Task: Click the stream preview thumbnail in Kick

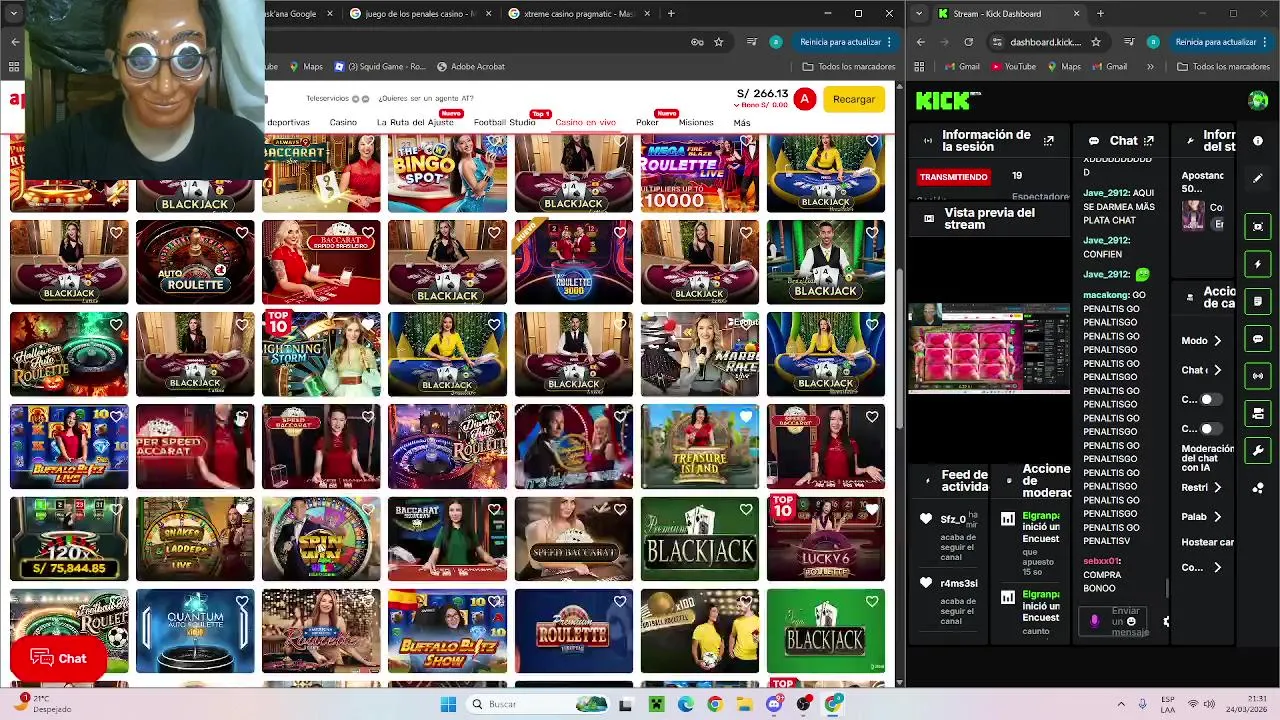Action: pyautogui.click(x=989, y=348)
